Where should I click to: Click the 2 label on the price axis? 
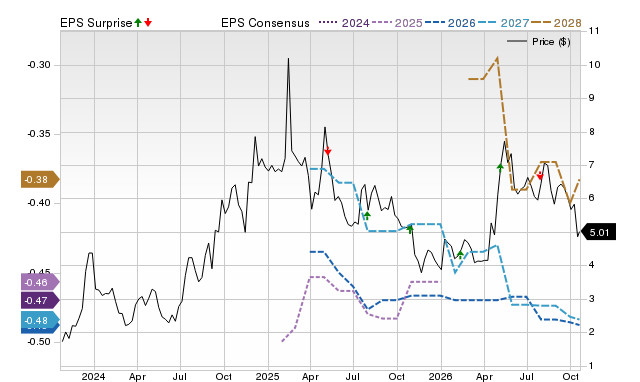[591, 332]
